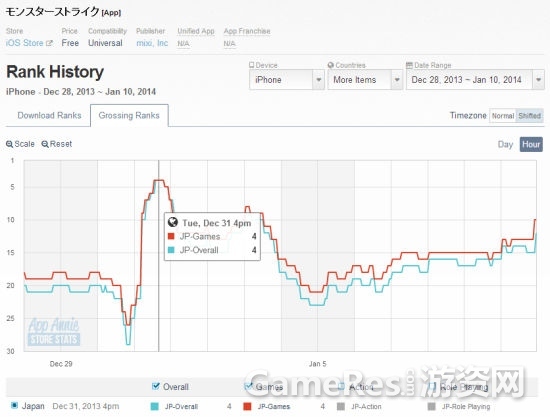The image size is (550, 417).
Task: Click the Countries globe icon label
Action: click(x=330, y=65)
